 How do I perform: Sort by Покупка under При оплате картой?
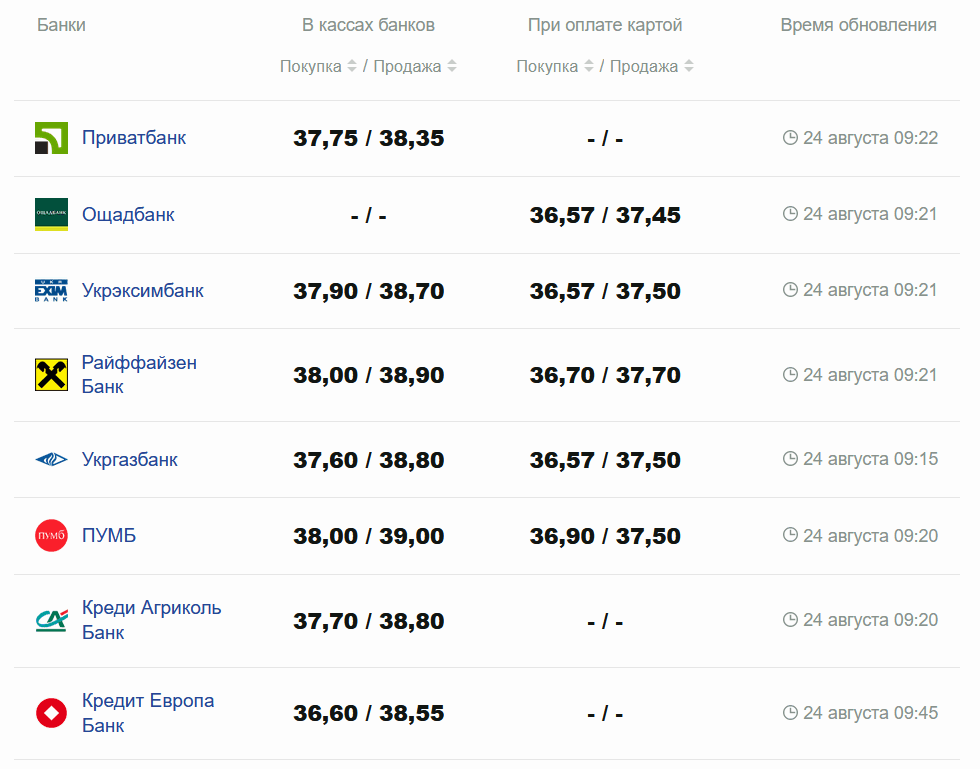point(555,67)
